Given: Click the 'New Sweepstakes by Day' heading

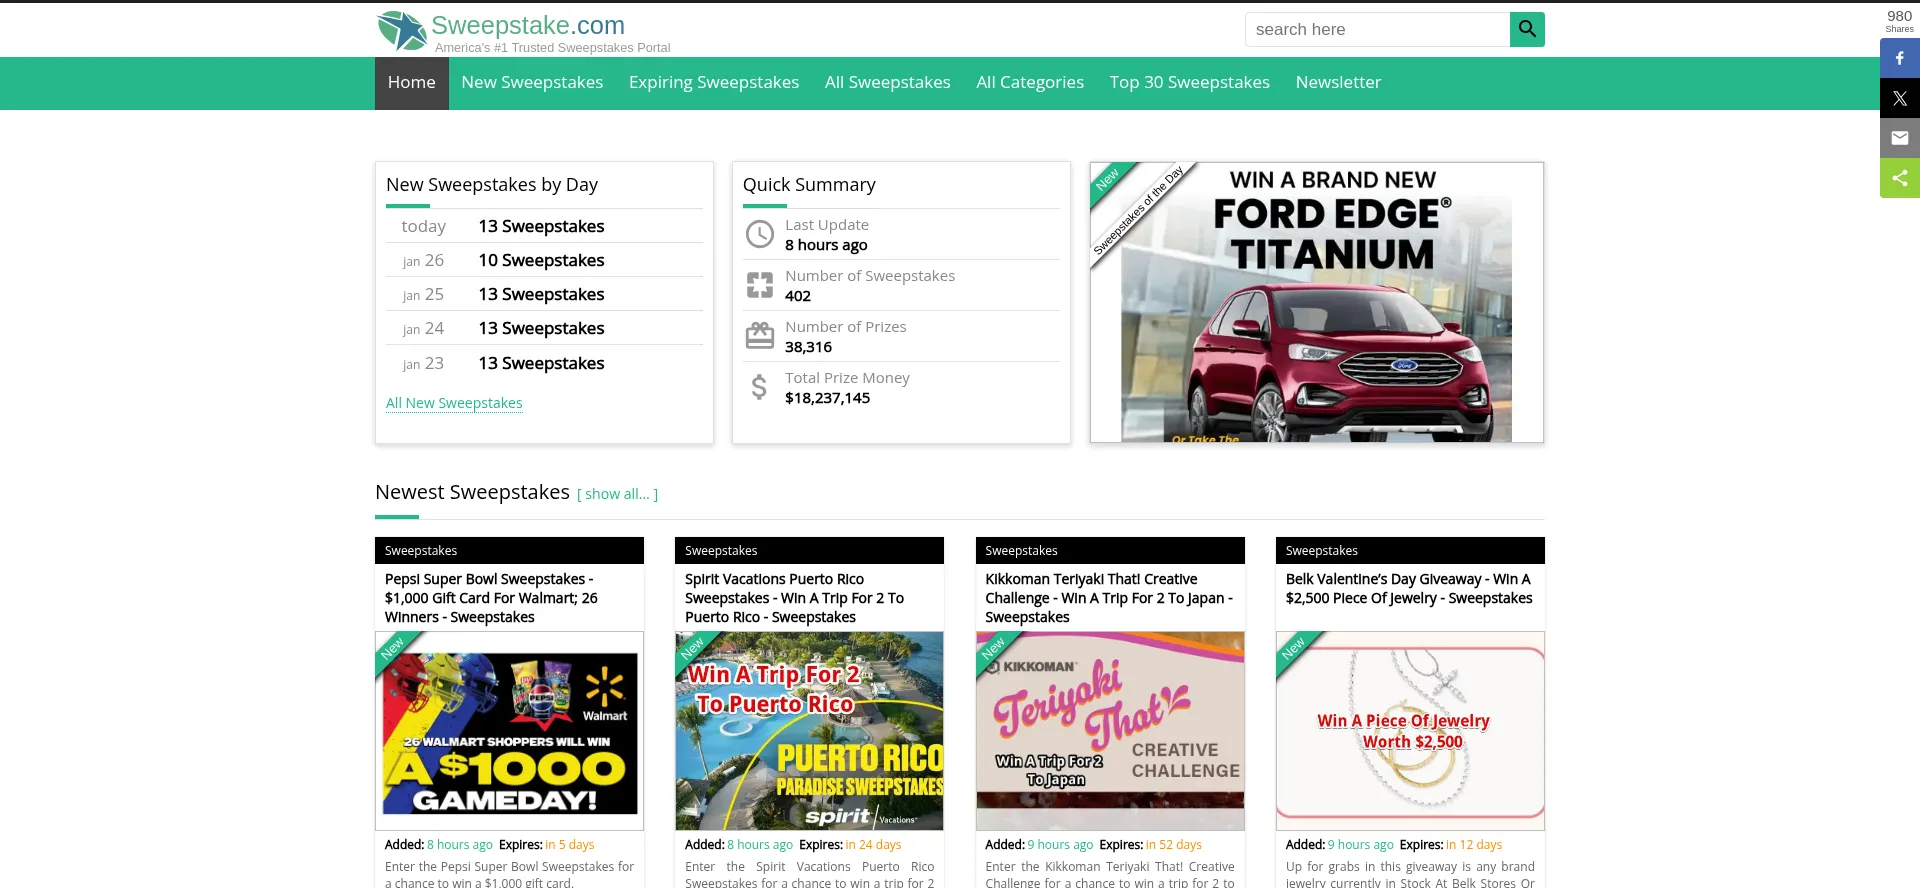Looking at the screenshot, I should (x=492, y=185).
